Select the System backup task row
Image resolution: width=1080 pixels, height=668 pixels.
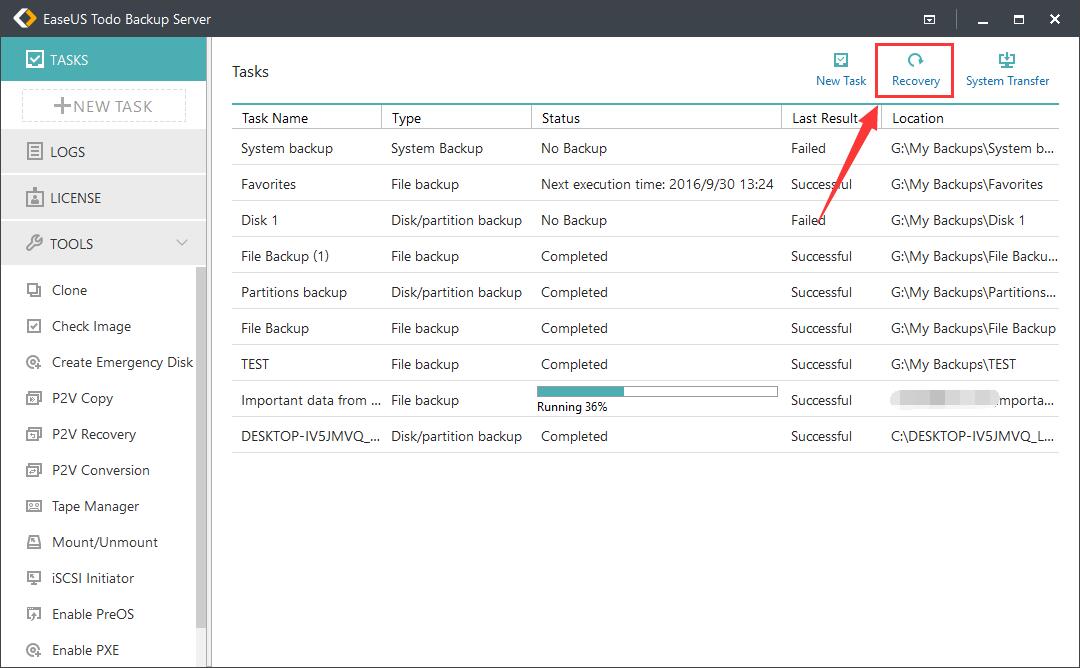tap(645, 148)
